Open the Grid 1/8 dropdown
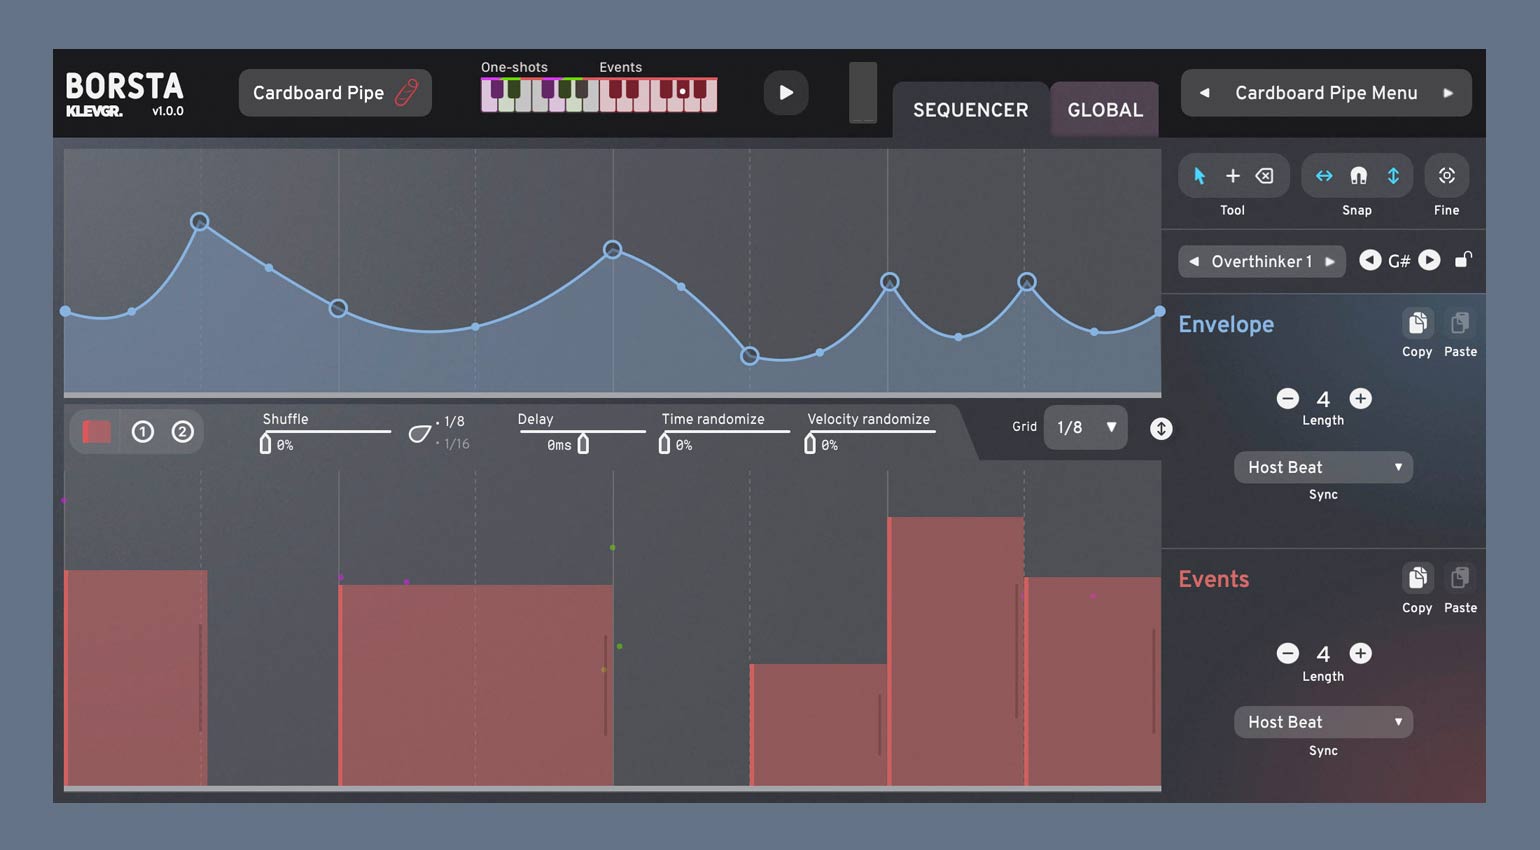The width and height of the screenshot is (1540, 850). (1085, 428)
